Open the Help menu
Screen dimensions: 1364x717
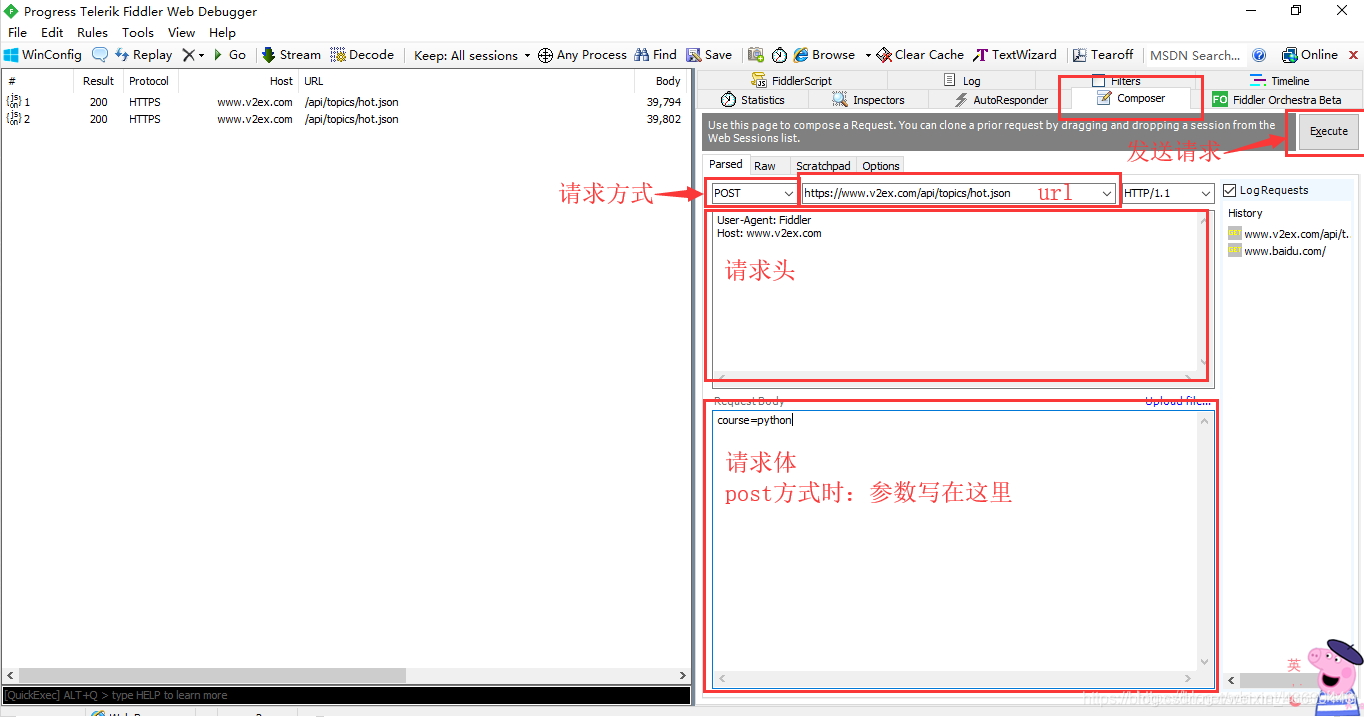pyautogui.click(x=222, y=32)
